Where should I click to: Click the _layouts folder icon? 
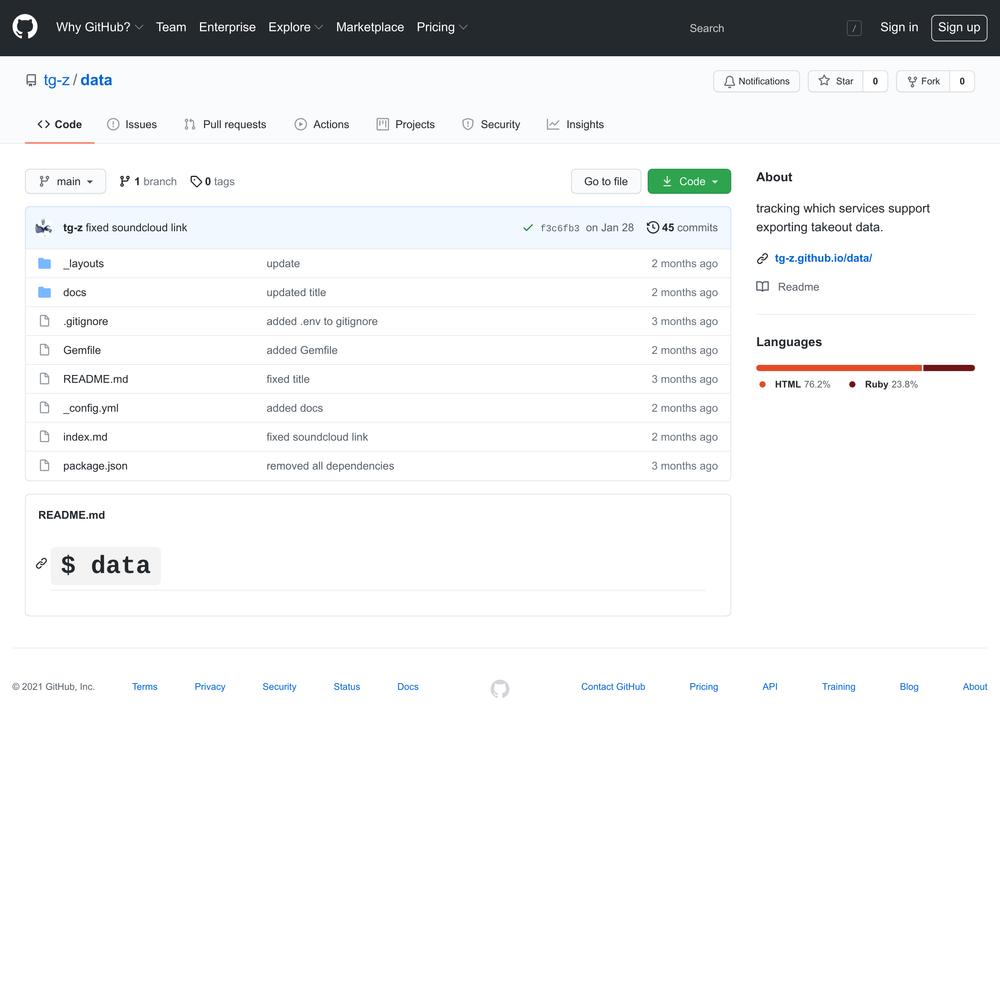(x=44, y=263)
